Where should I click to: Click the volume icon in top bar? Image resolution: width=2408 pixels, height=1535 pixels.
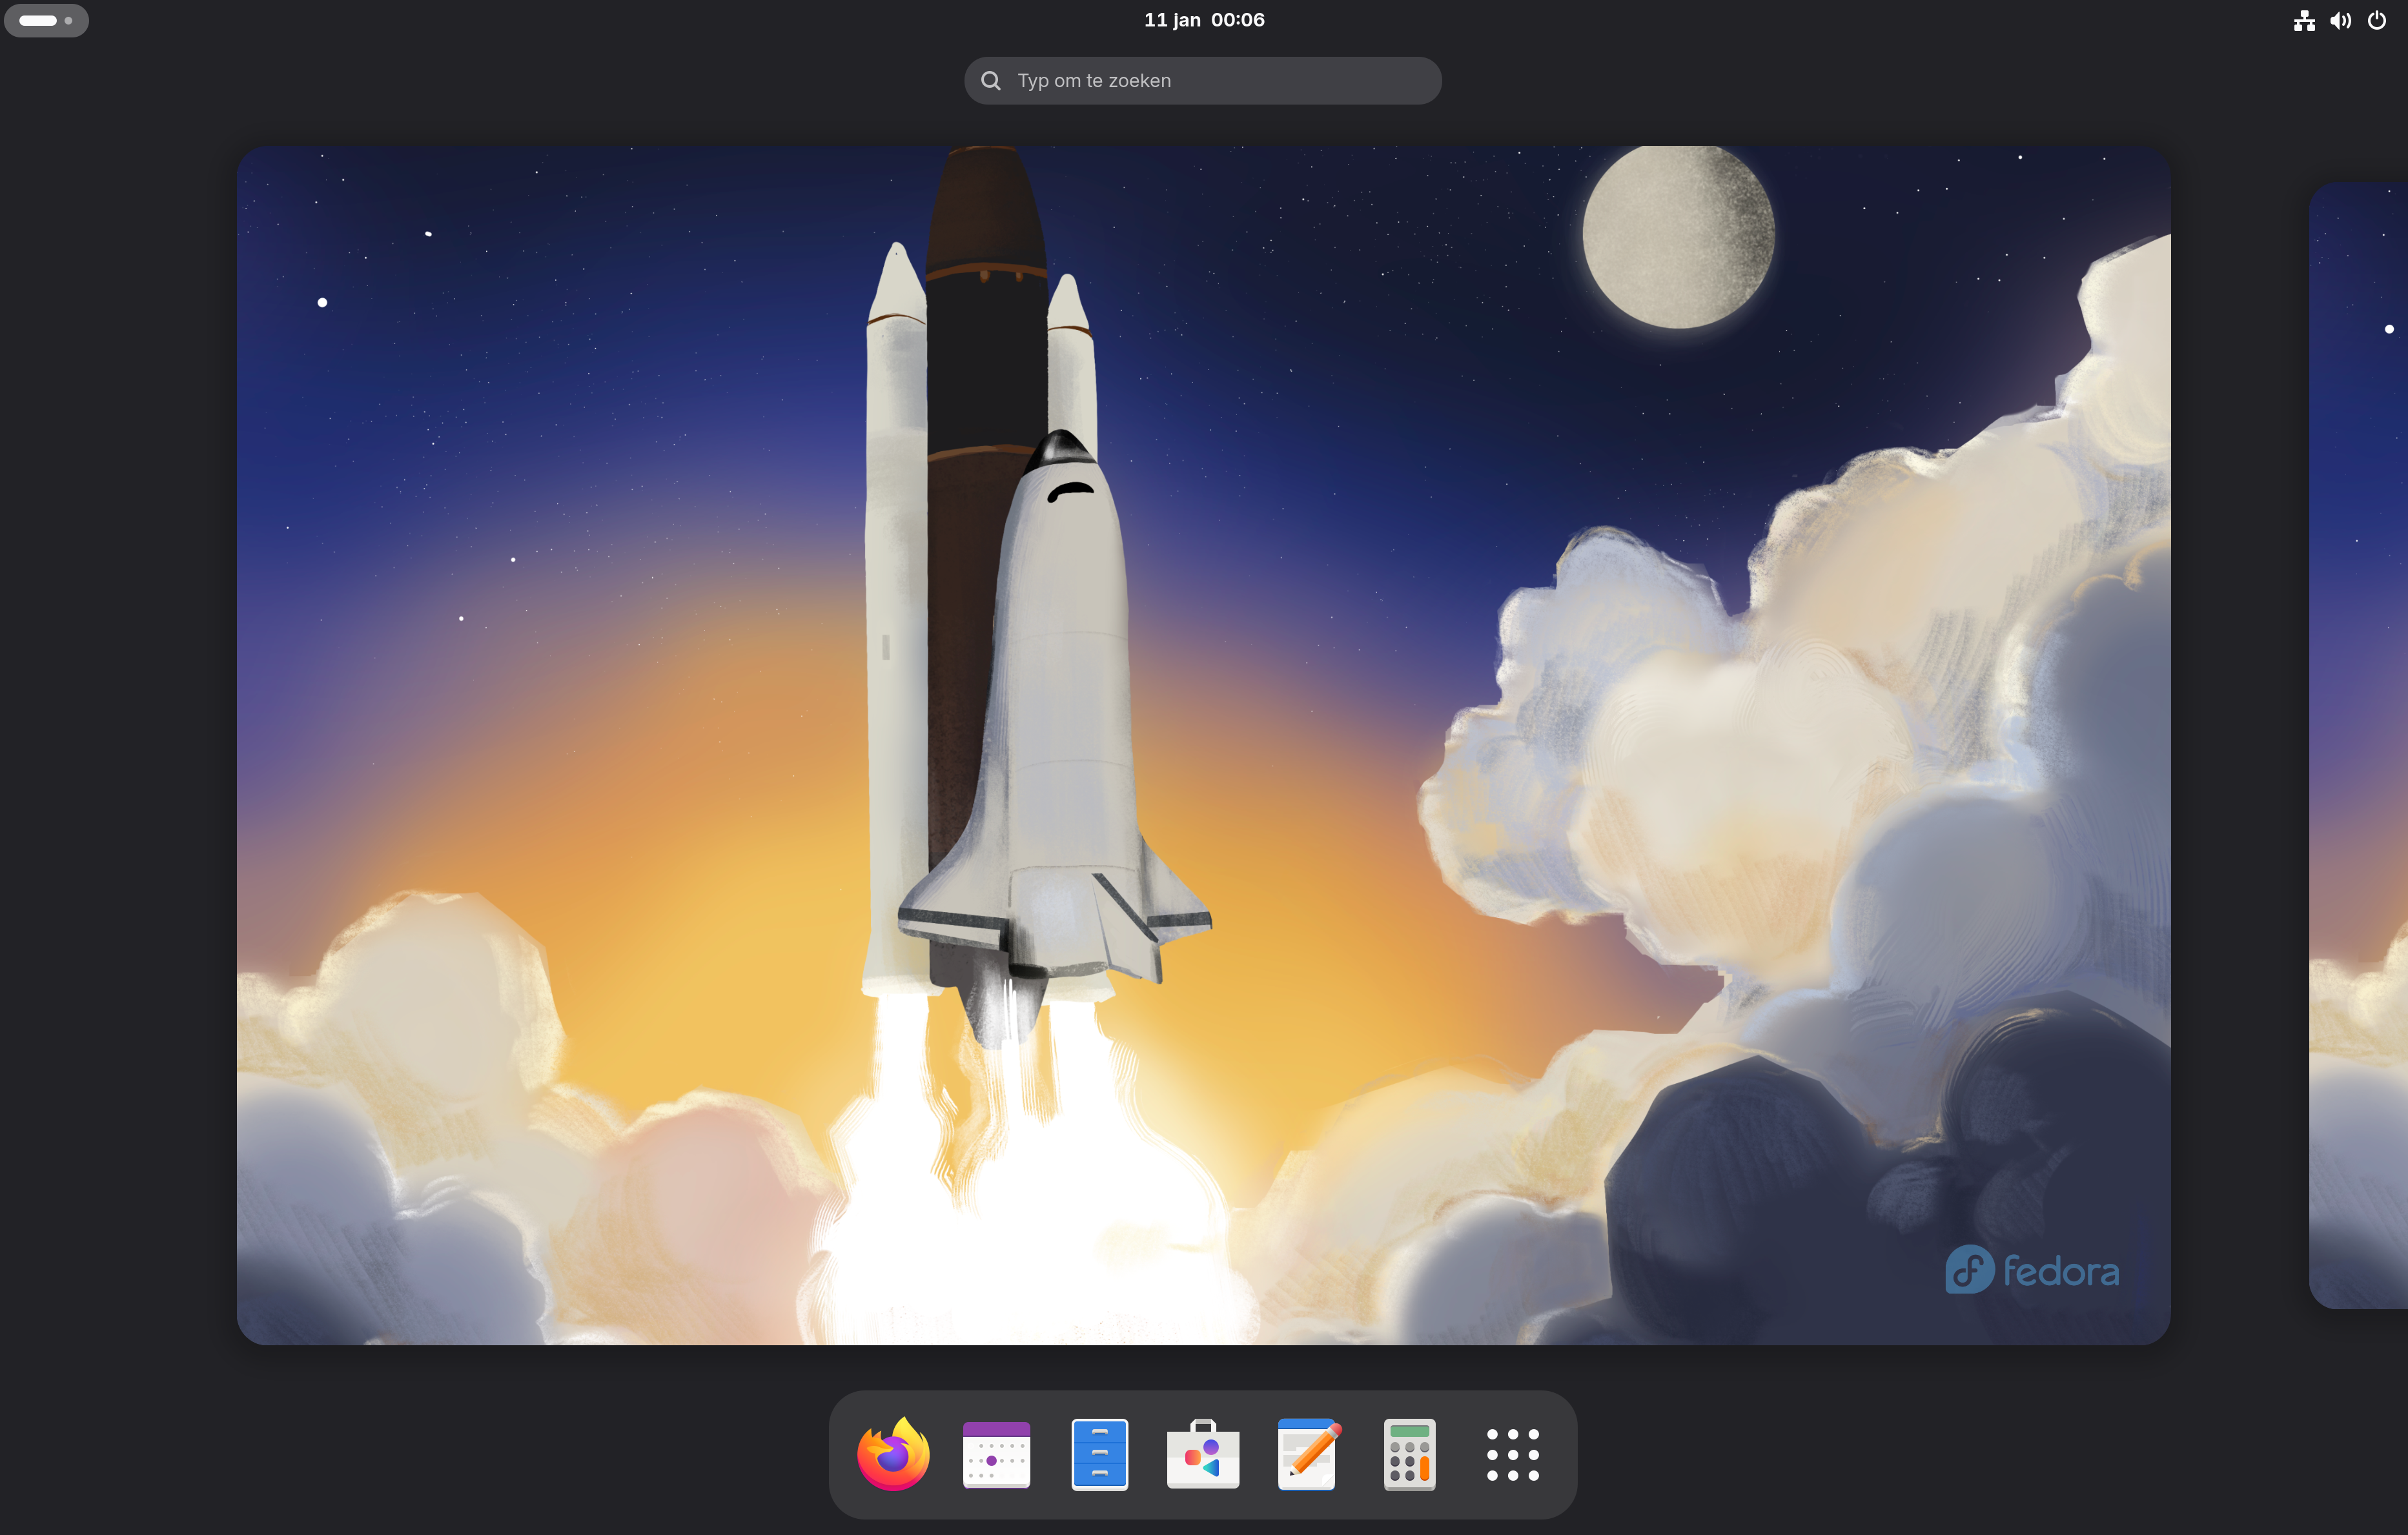2340,20
